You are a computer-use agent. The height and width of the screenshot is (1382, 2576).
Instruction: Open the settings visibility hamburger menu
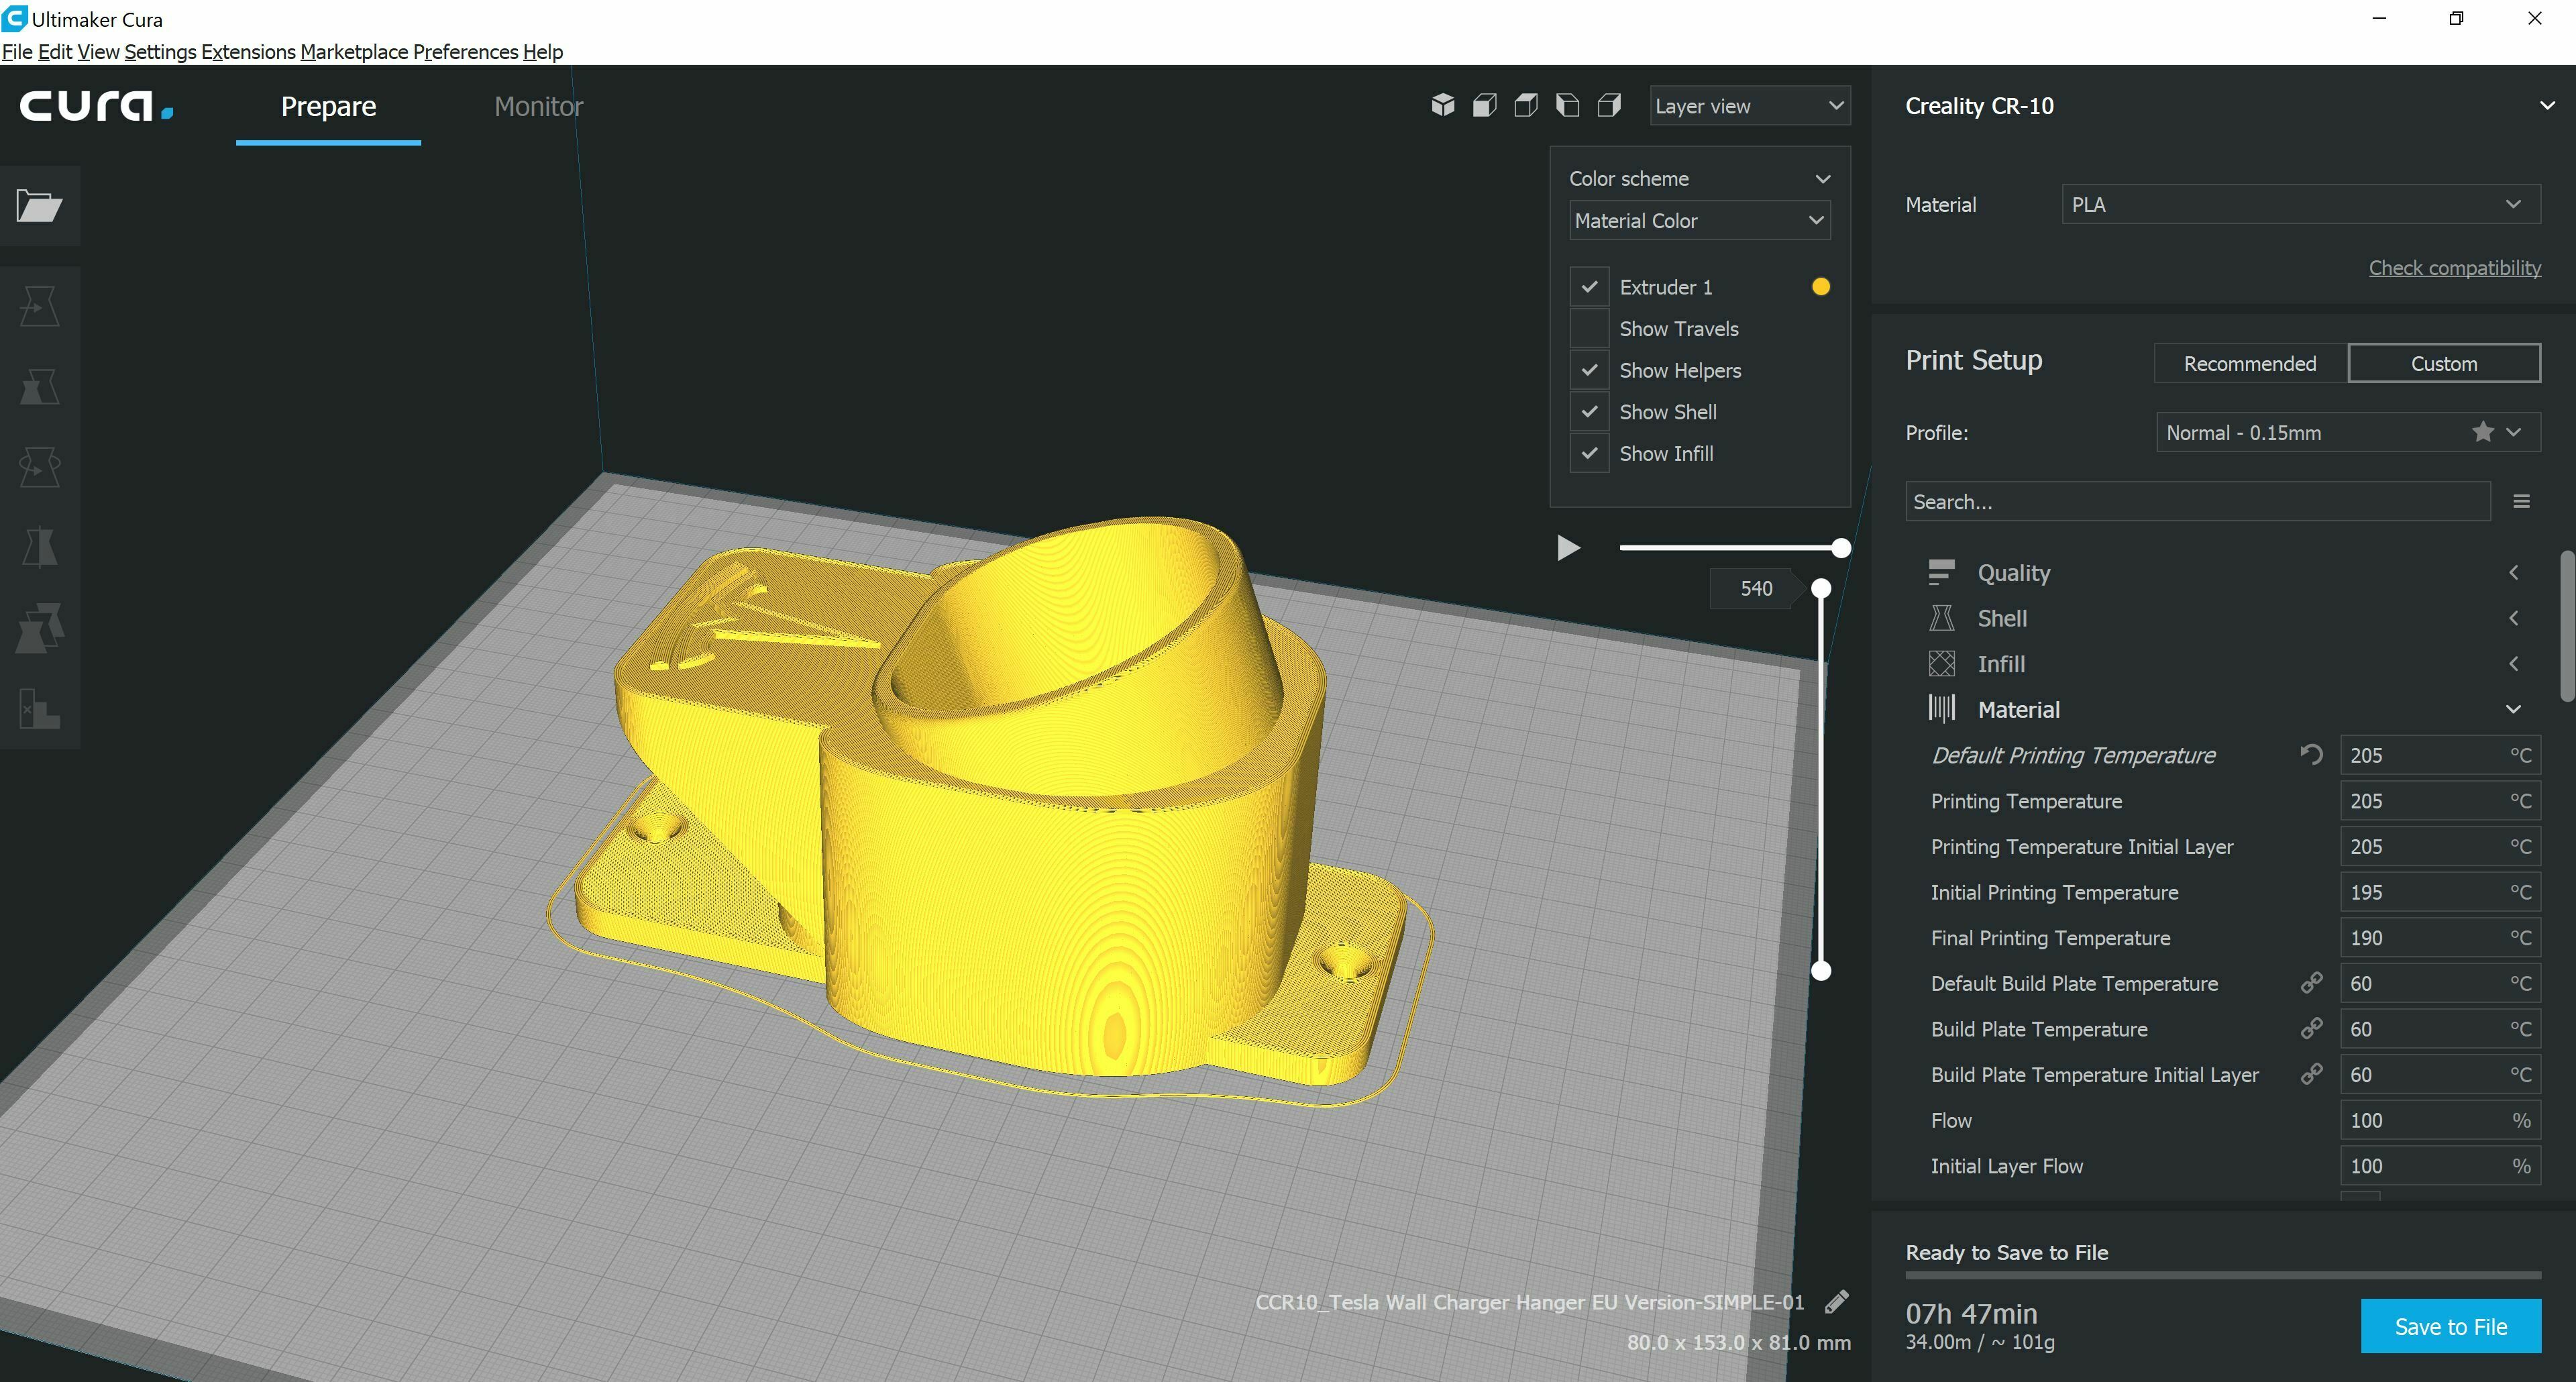[x=2521, y=501]
